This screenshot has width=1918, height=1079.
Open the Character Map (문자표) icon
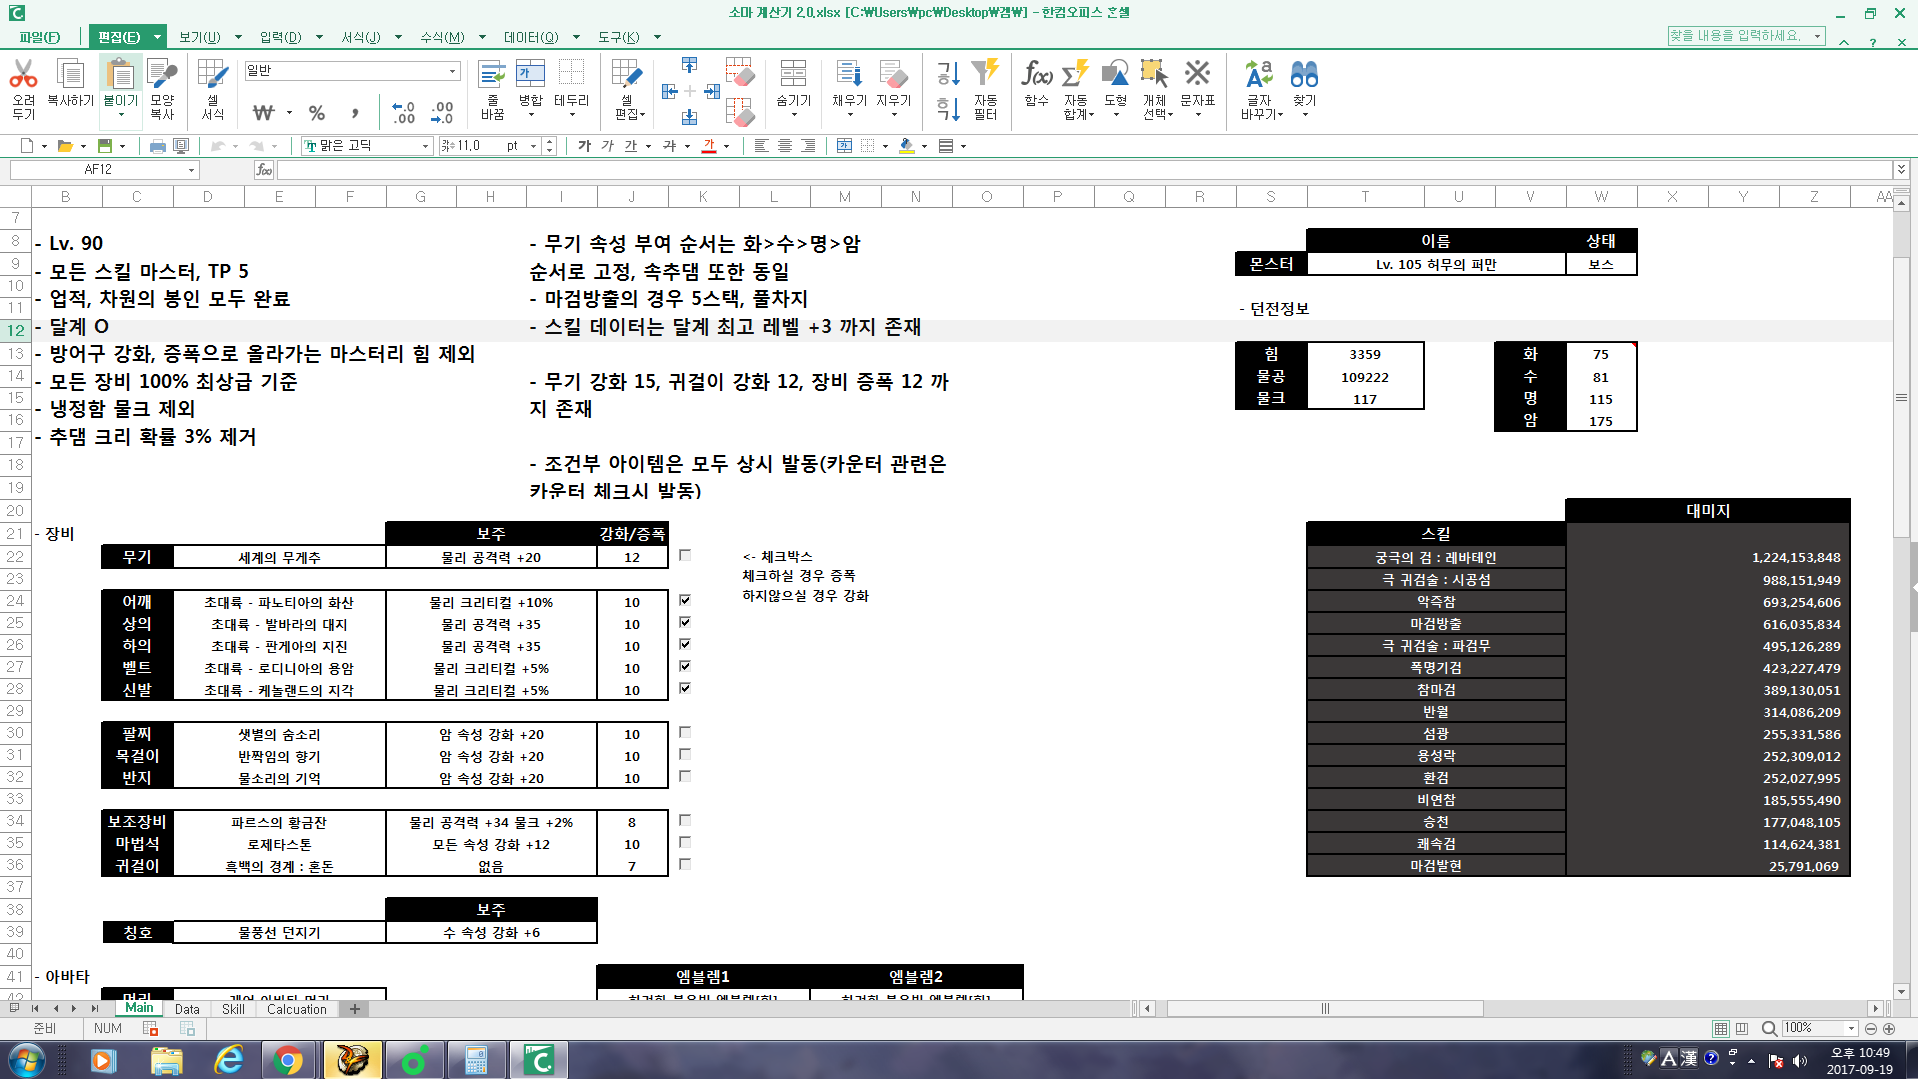pos(1197,75)
